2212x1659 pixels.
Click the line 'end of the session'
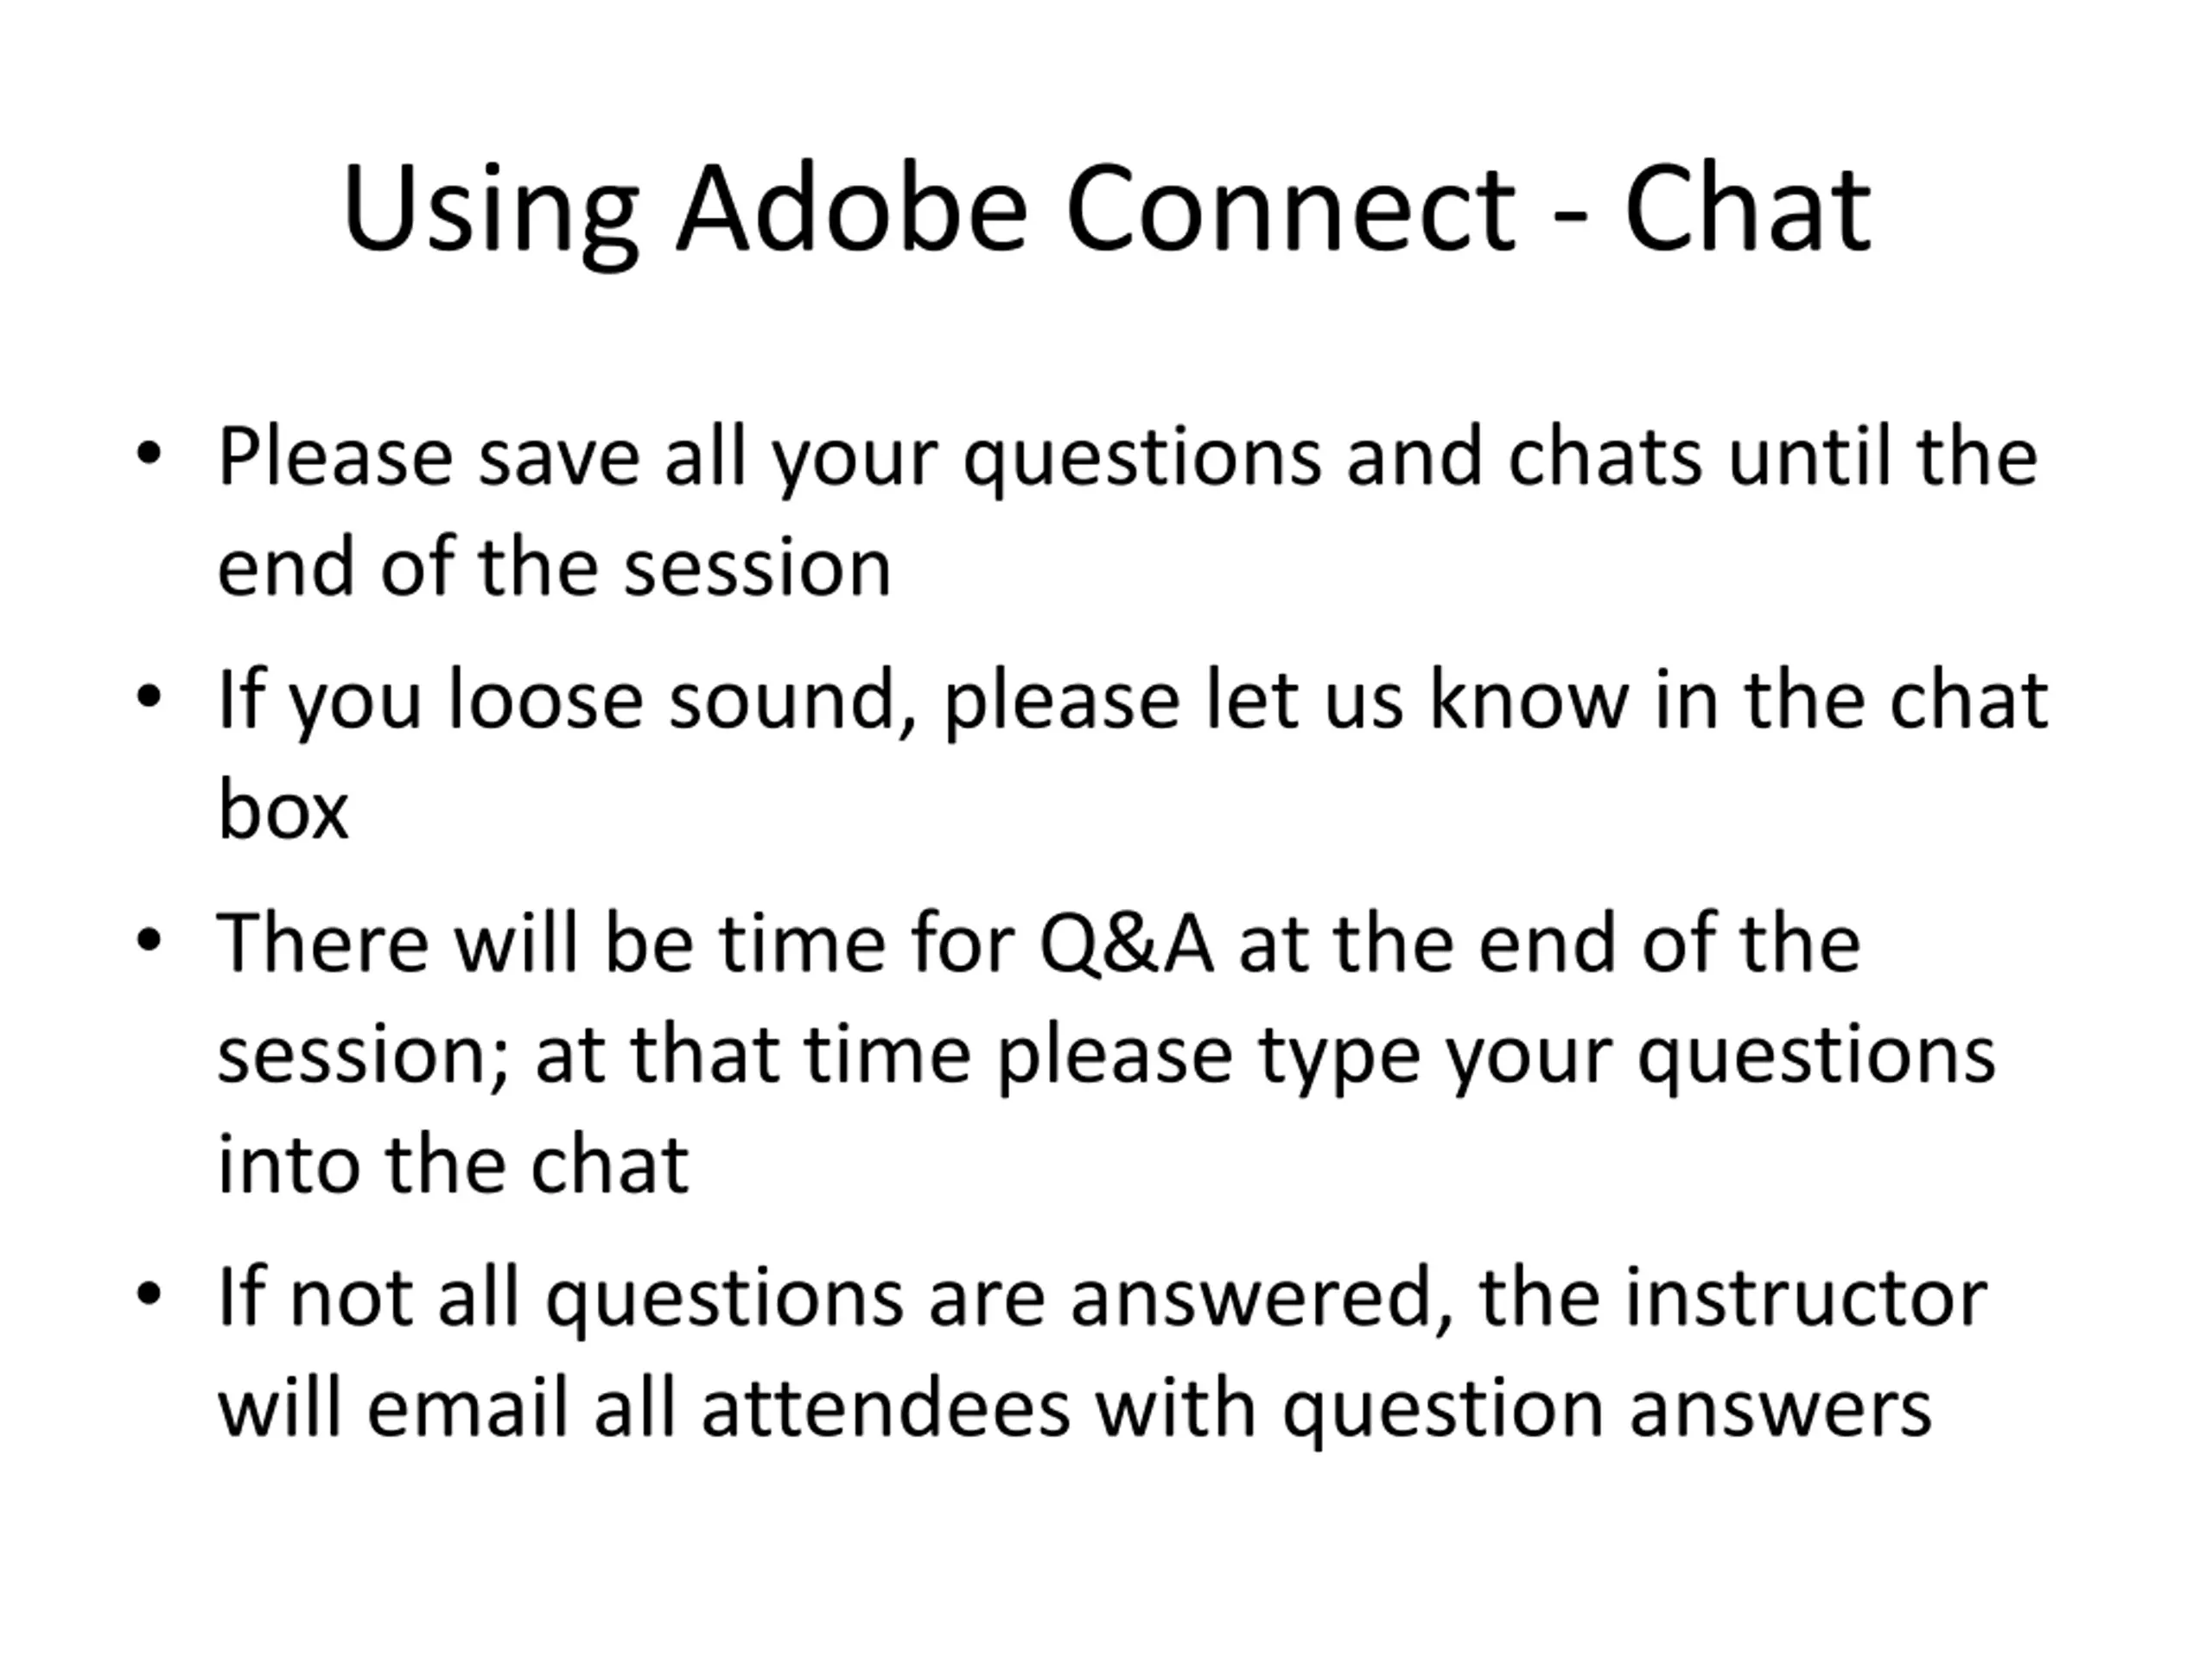click(x=553, y=567)
